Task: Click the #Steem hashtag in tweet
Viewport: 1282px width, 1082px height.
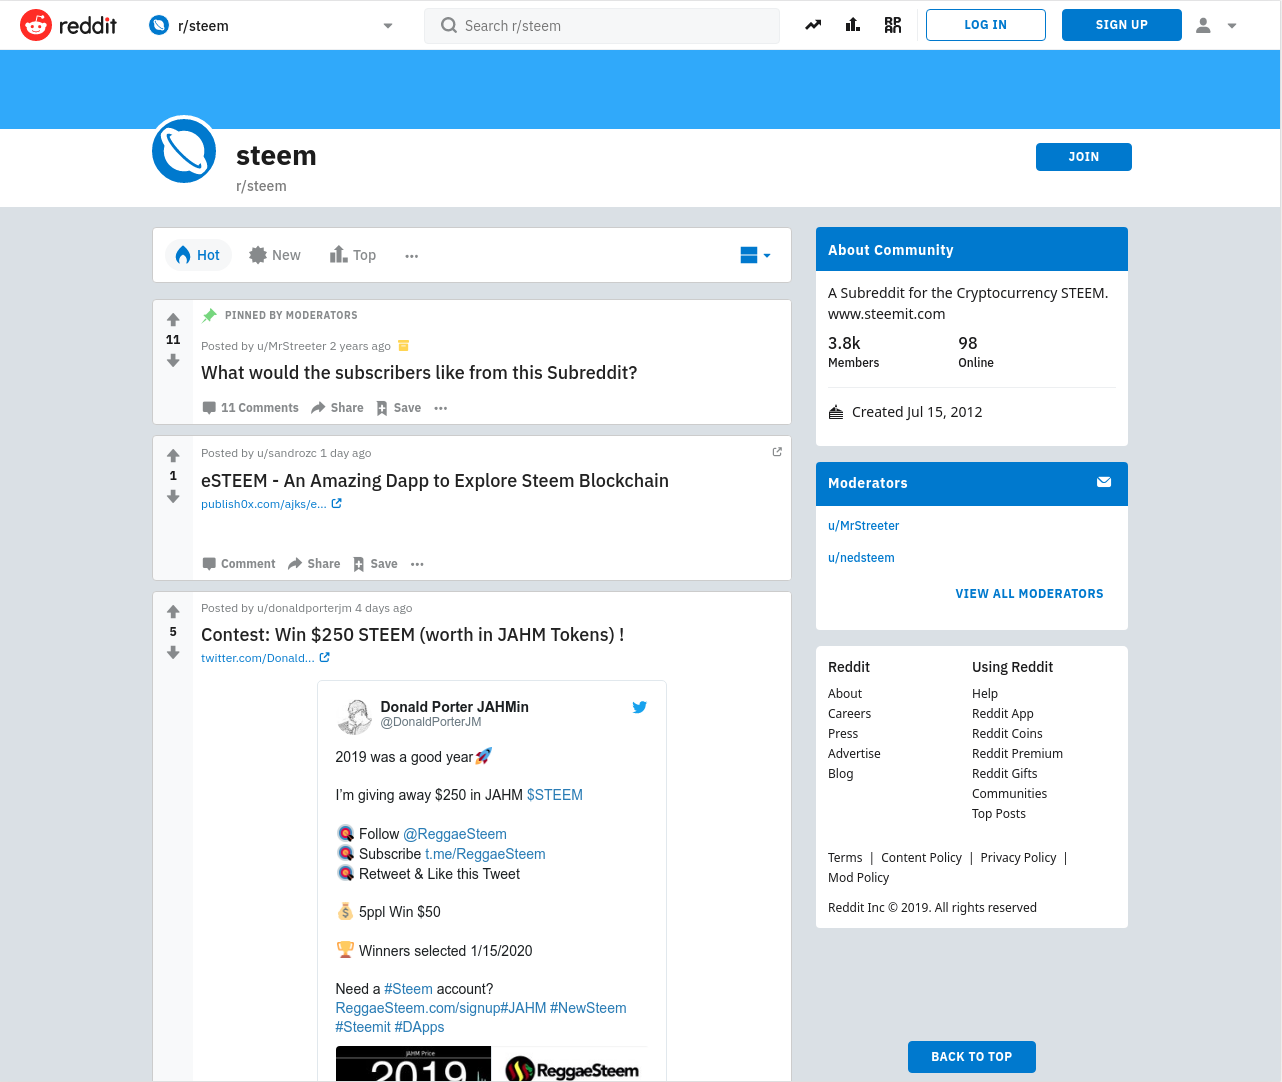Action: (x=408, y=989)
